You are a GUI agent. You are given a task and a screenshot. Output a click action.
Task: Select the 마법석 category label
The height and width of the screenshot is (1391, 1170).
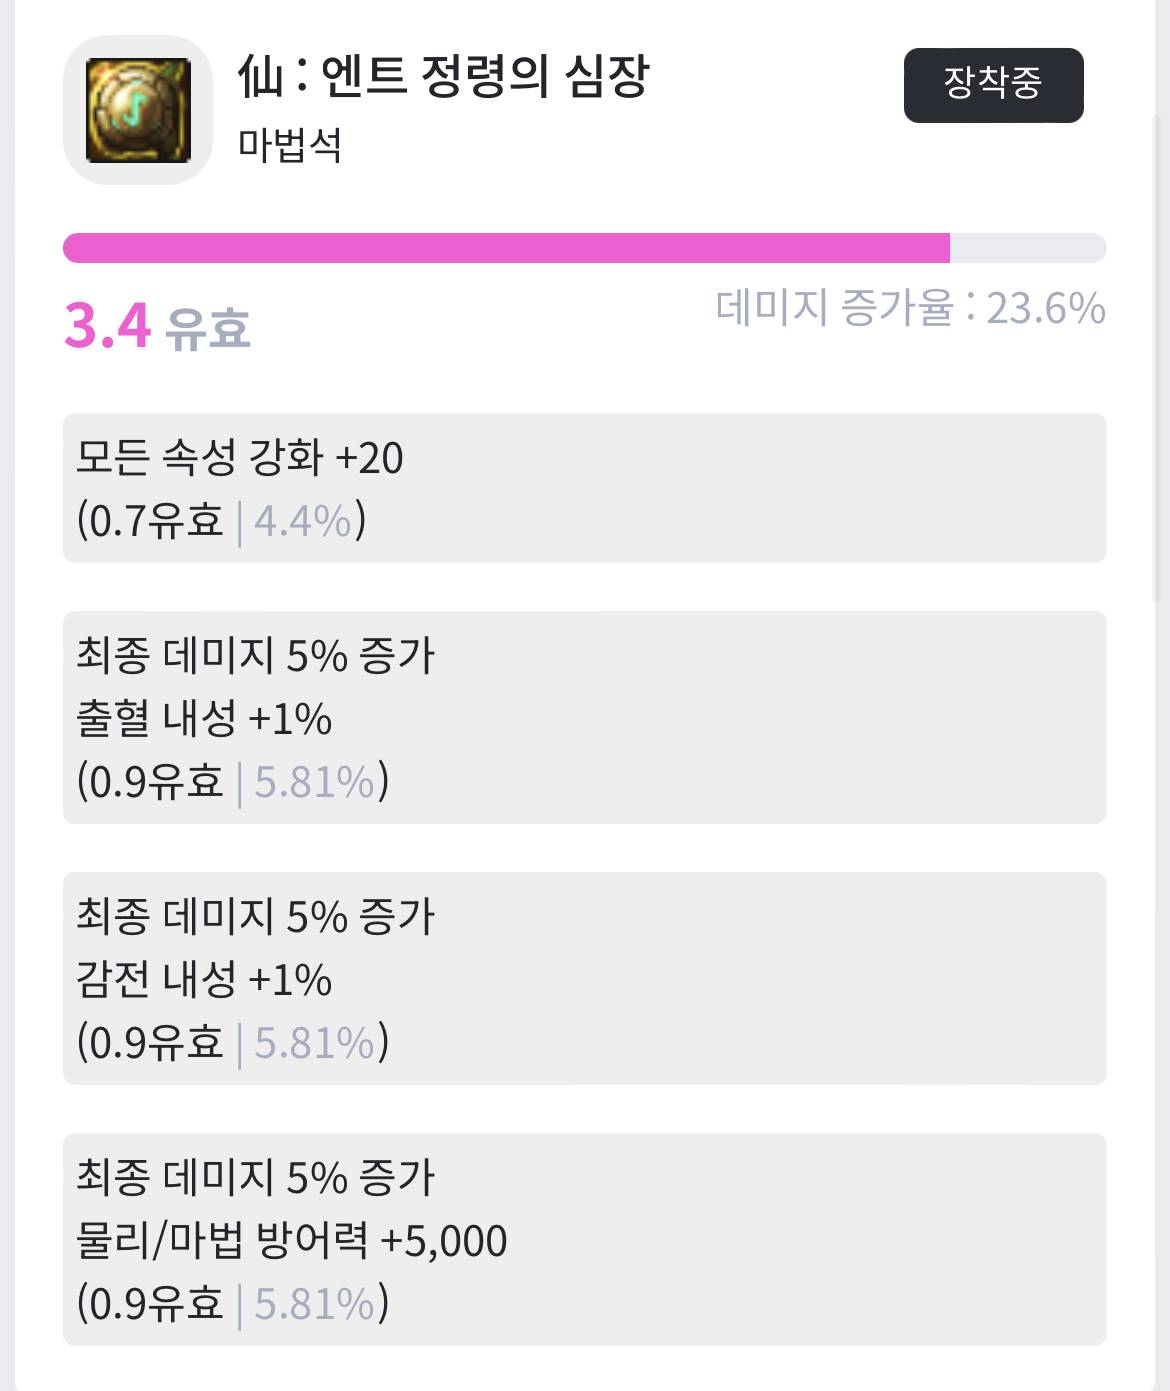(x=290, y=146)
